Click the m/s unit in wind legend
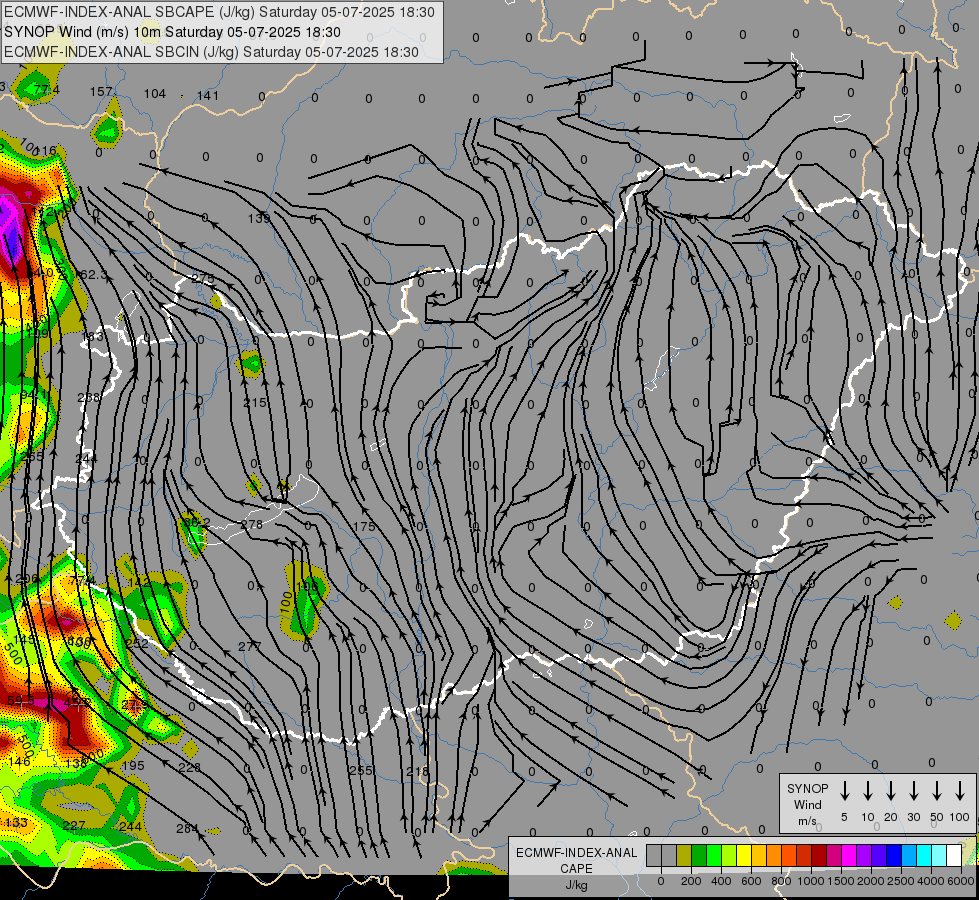This screenshot has height=900, width=979. tap(807, 821)
